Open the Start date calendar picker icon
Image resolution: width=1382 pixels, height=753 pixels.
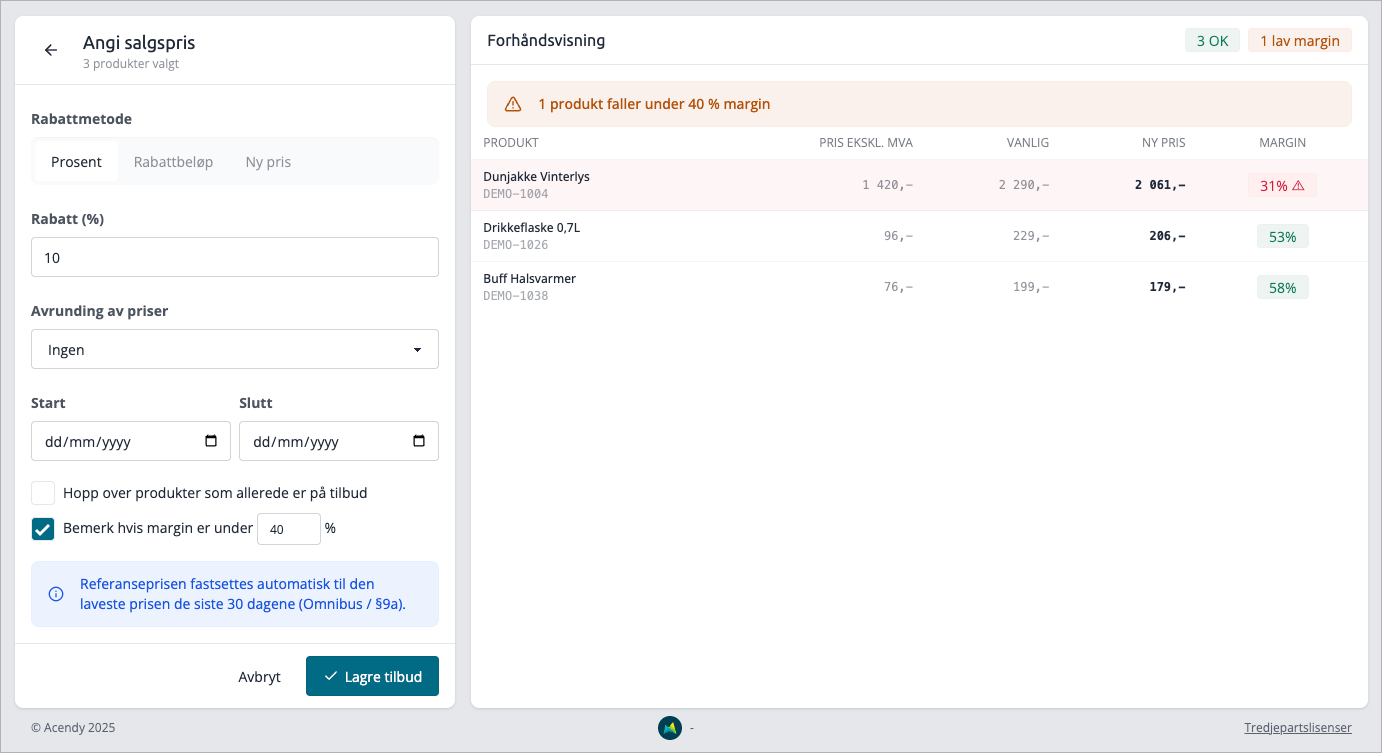pos(211,441)
